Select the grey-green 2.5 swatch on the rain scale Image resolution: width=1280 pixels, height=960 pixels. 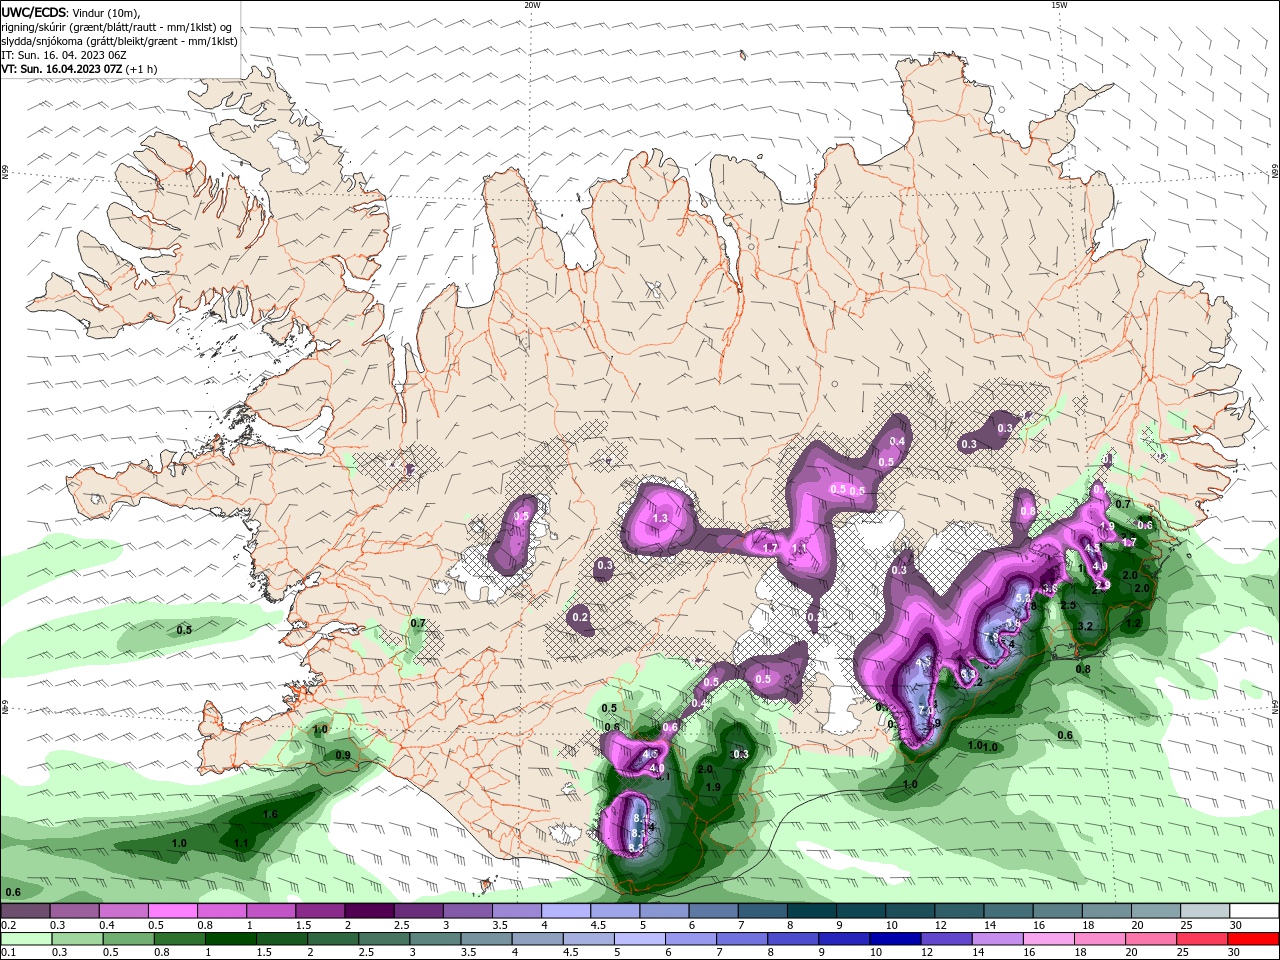pos(385,939)
